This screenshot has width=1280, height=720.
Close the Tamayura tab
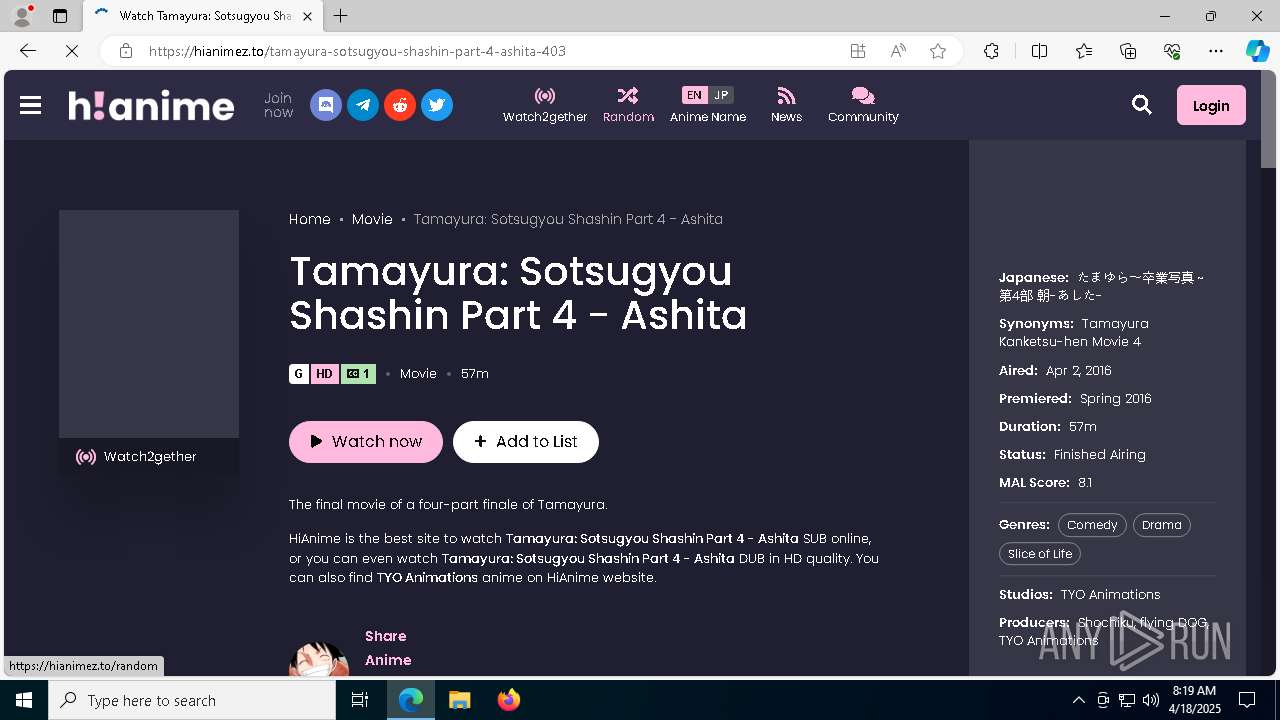pyautogui.click(x=307, y=16)
